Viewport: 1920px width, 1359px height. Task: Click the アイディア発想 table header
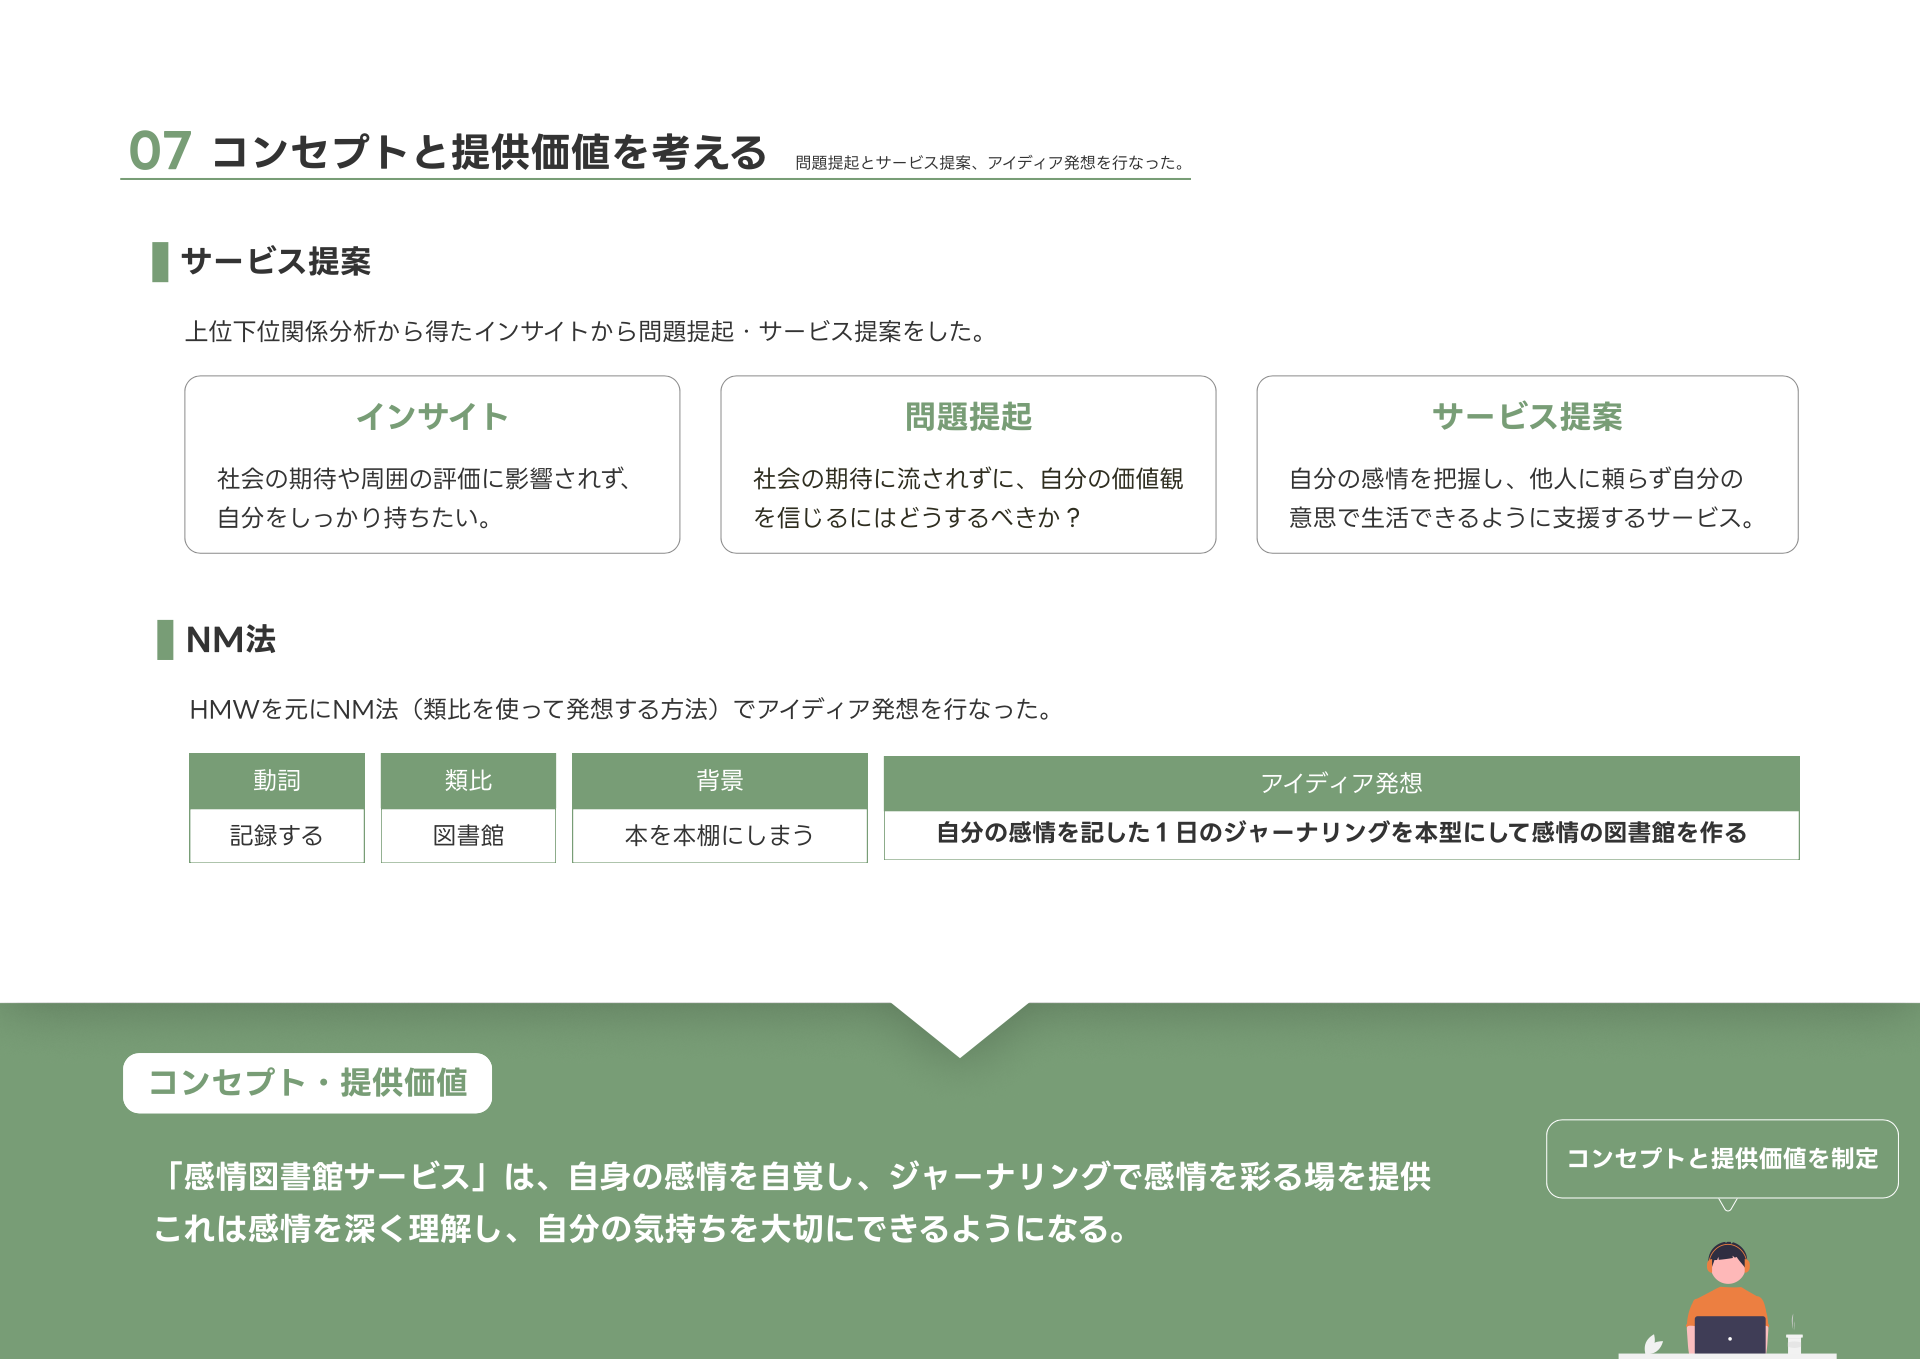[1341, 783]
